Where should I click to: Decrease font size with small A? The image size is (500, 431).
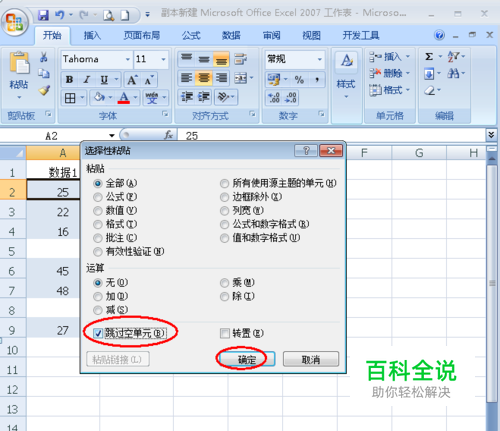click(x=149, y=79)
